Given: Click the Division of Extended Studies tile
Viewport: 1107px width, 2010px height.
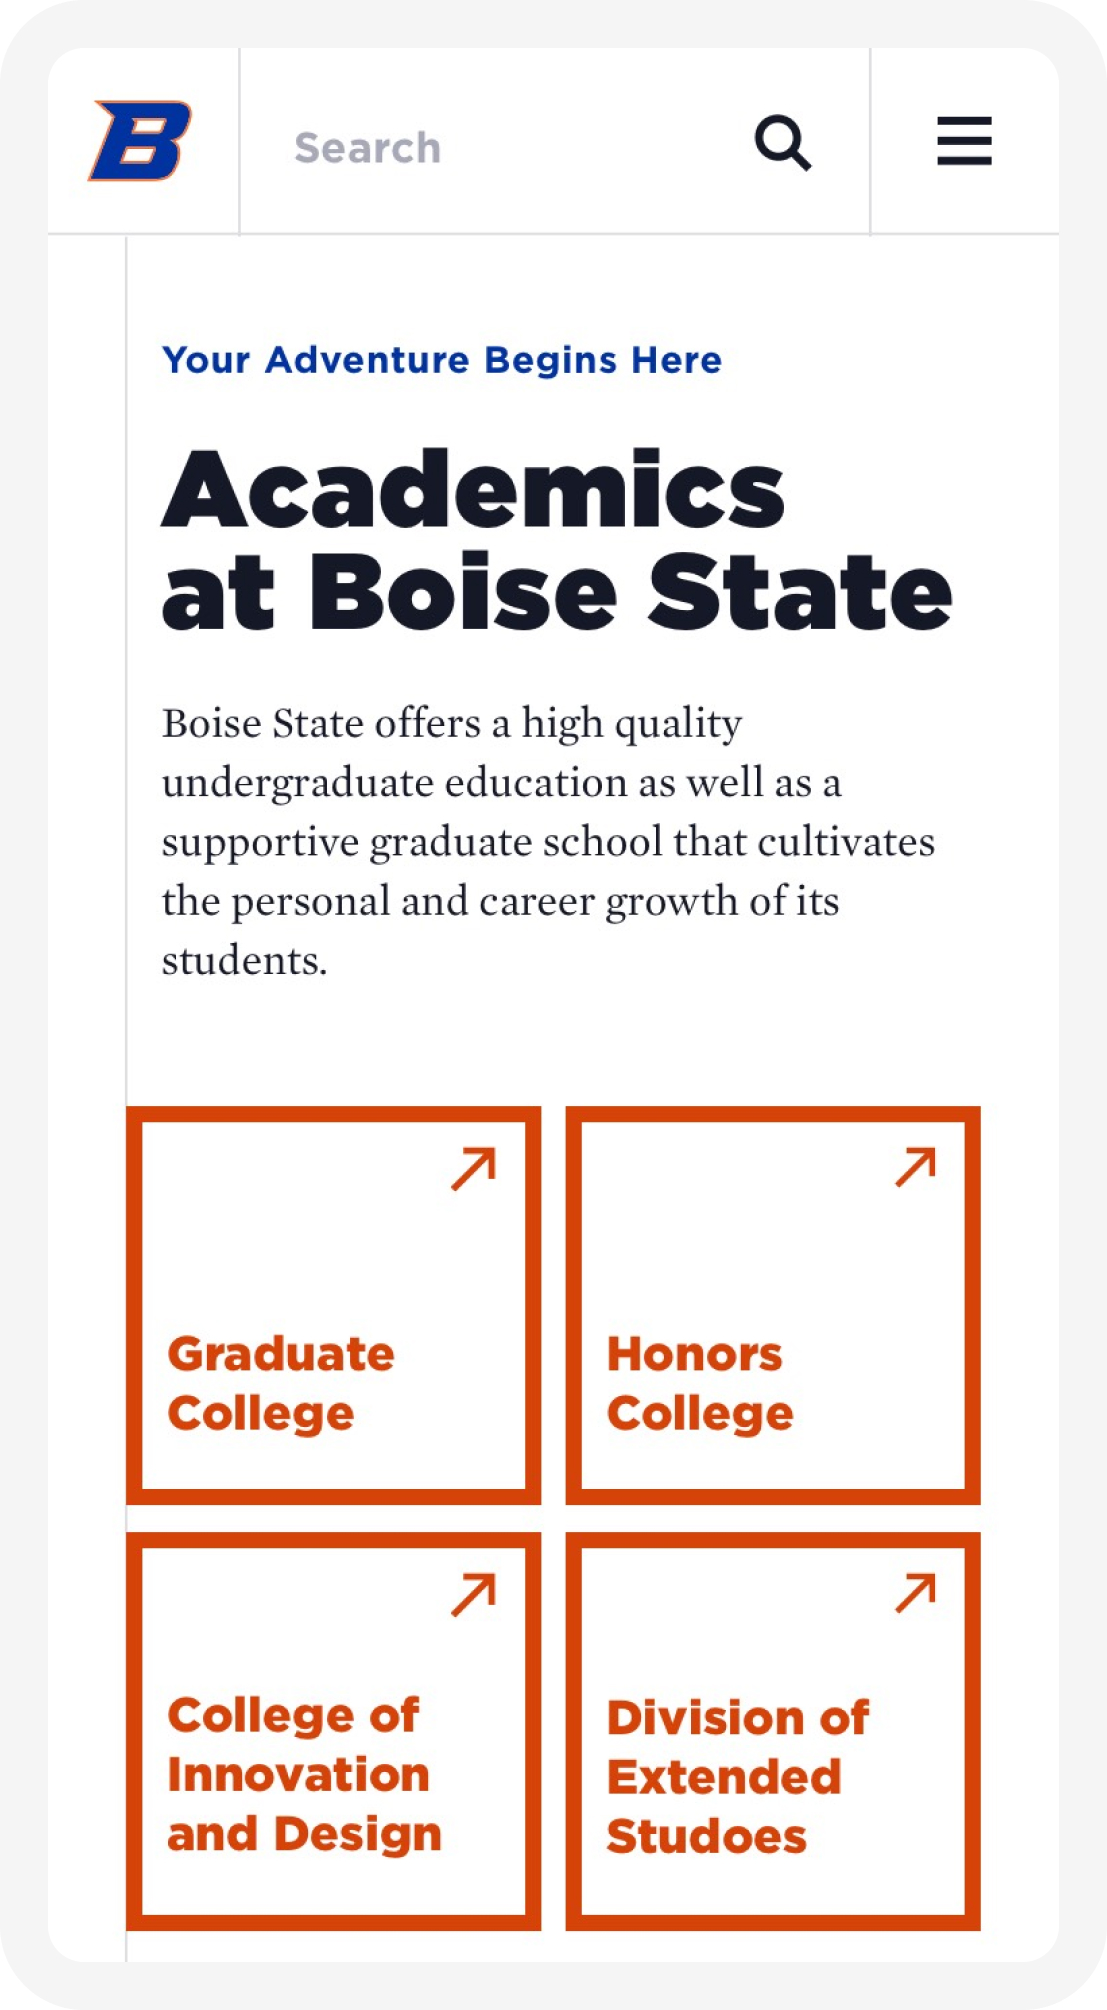Looking at the screenshot, I should [773, 1731].
